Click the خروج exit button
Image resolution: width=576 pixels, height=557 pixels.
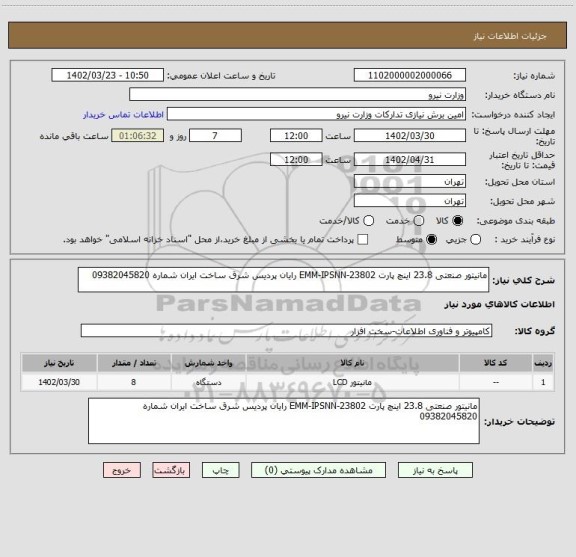tap(122, 470)
